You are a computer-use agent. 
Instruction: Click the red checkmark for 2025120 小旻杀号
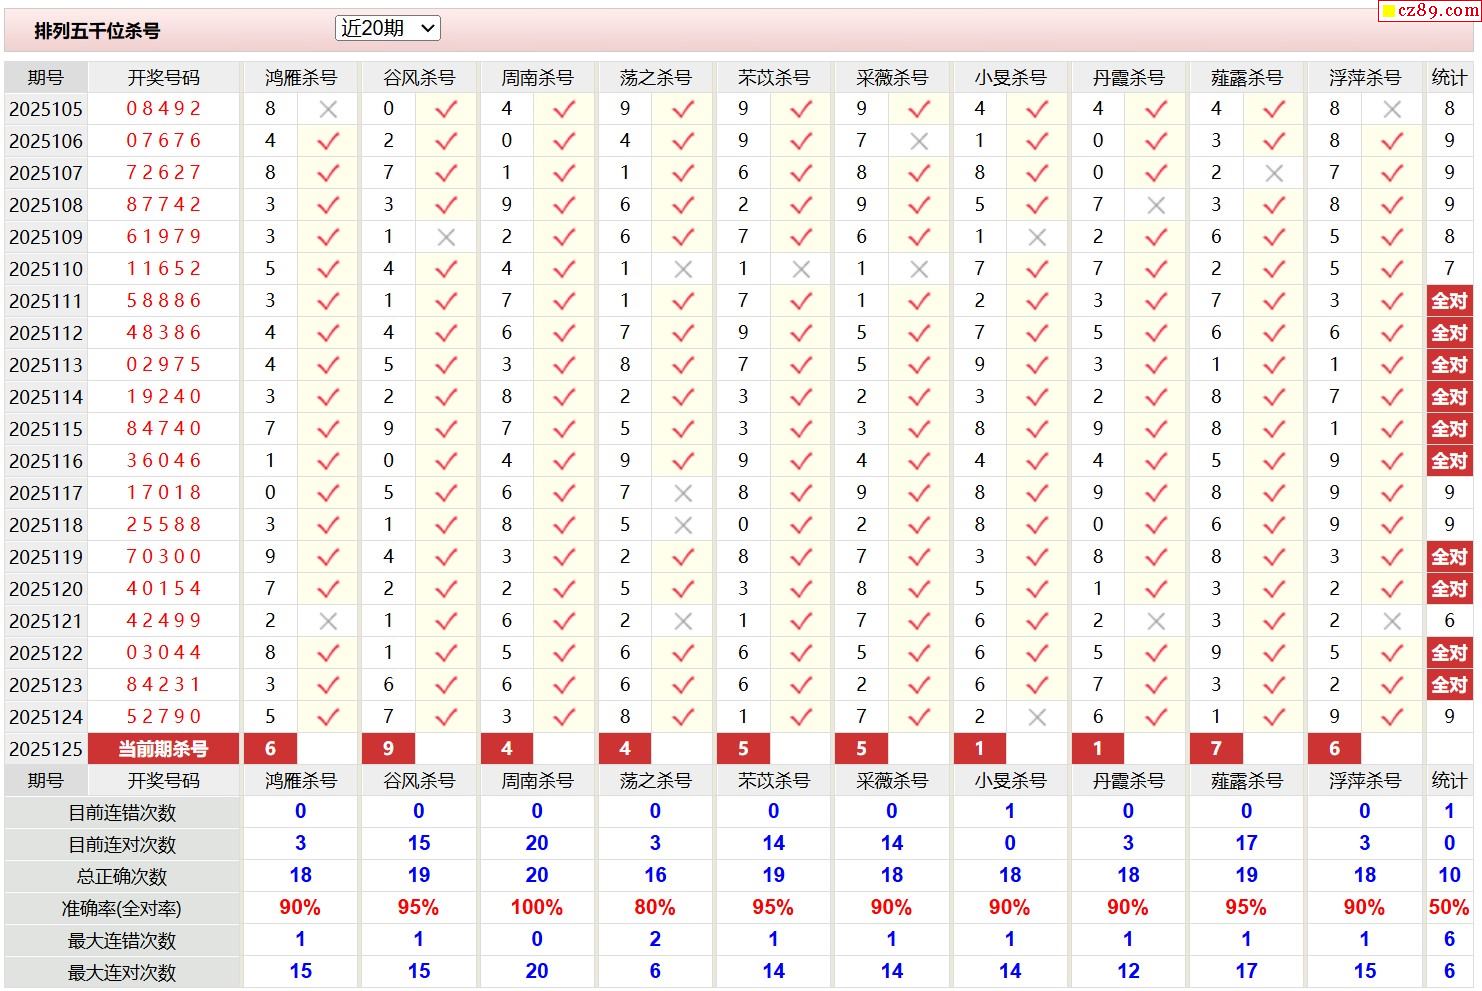point(1037,589)
